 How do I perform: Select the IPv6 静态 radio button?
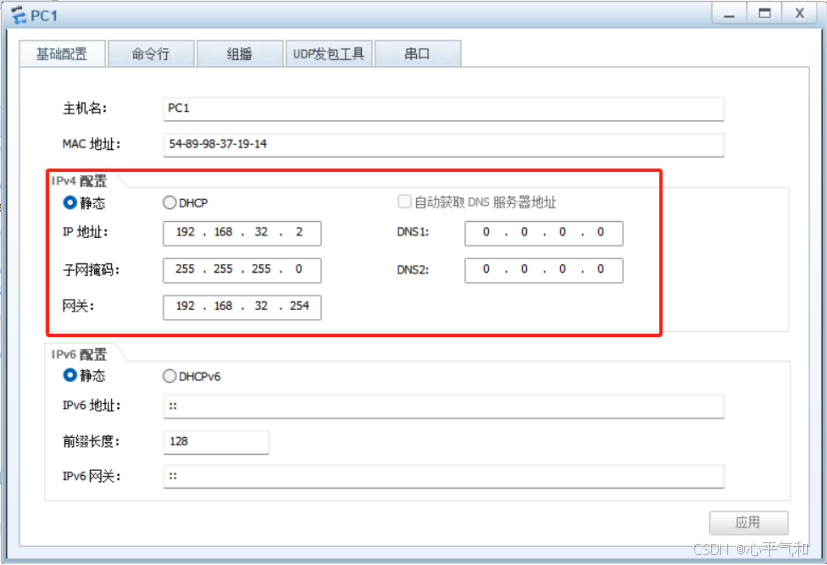[x=70, y=375]
